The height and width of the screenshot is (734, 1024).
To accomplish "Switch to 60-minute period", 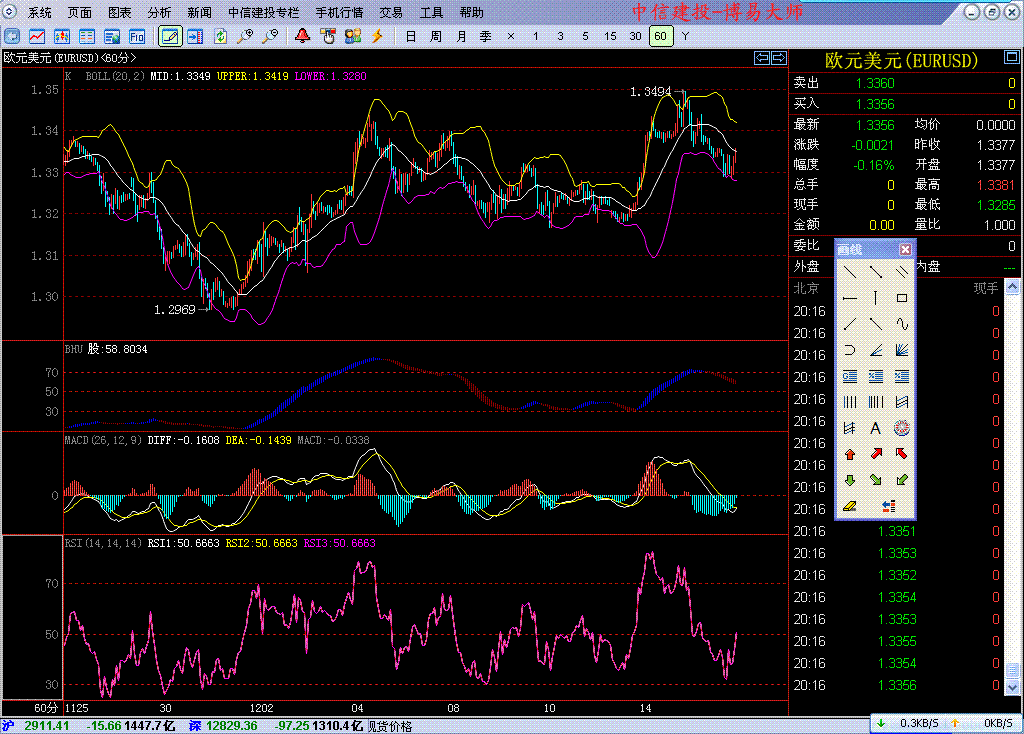I will (x=659, y=36).
